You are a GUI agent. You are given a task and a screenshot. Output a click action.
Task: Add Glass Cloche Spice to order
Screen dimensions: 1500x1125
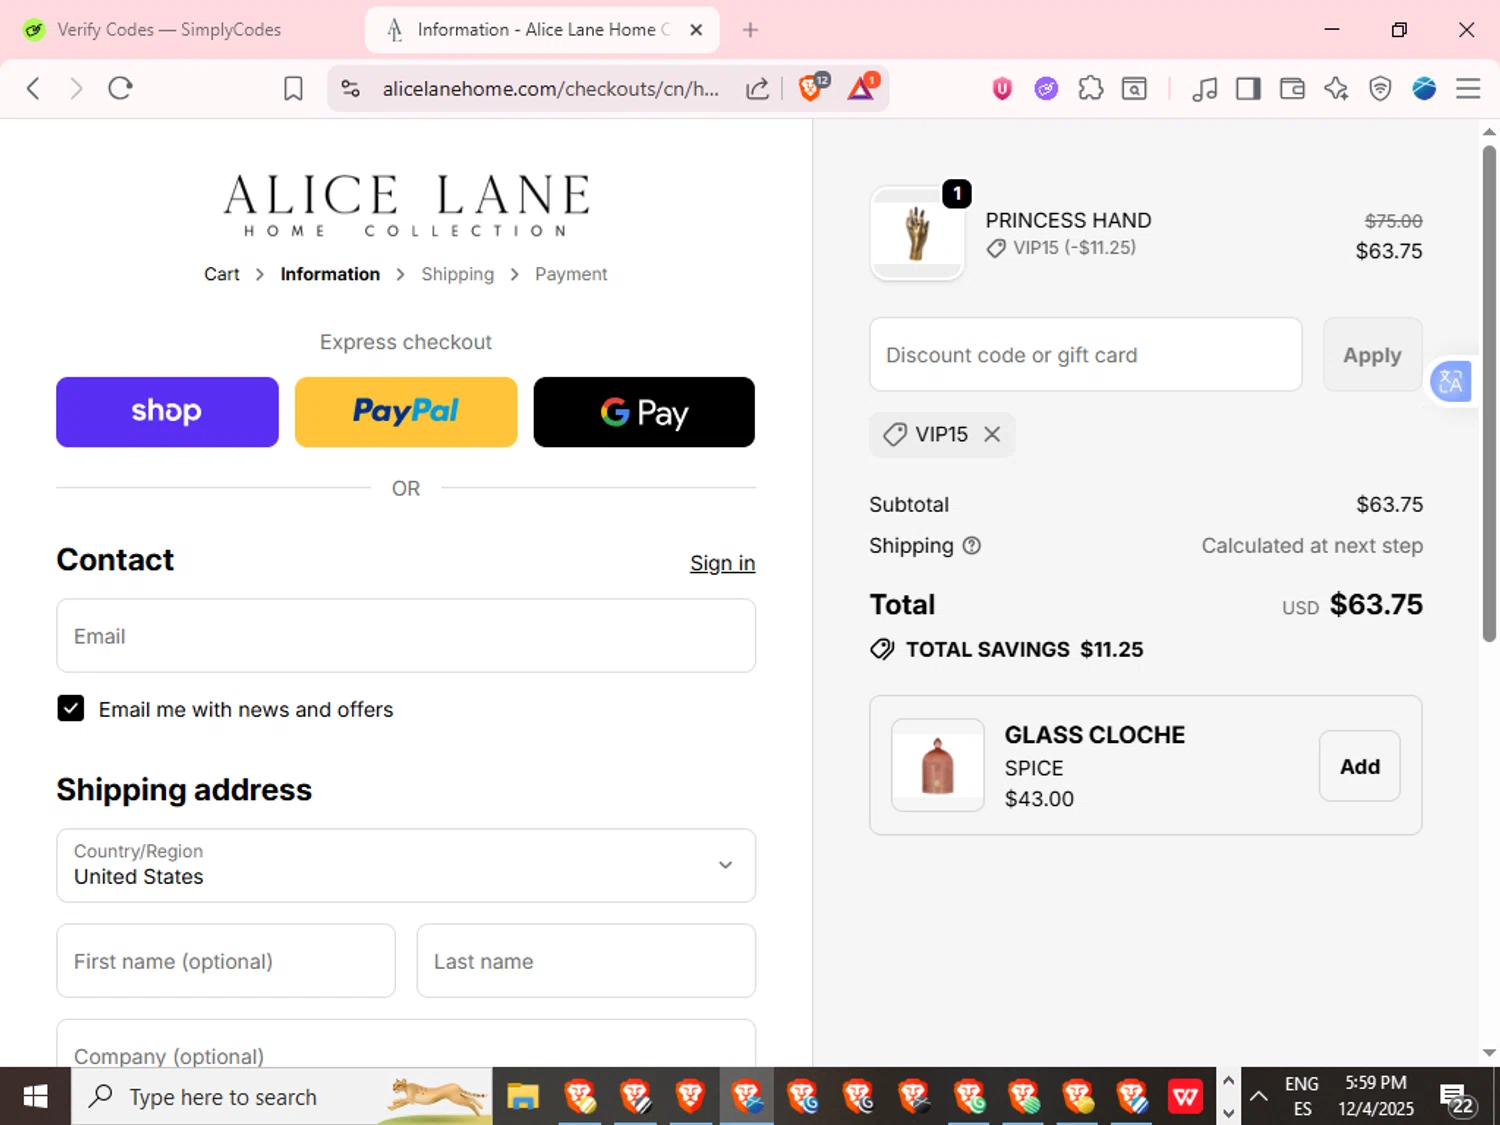coord(1360,766)
